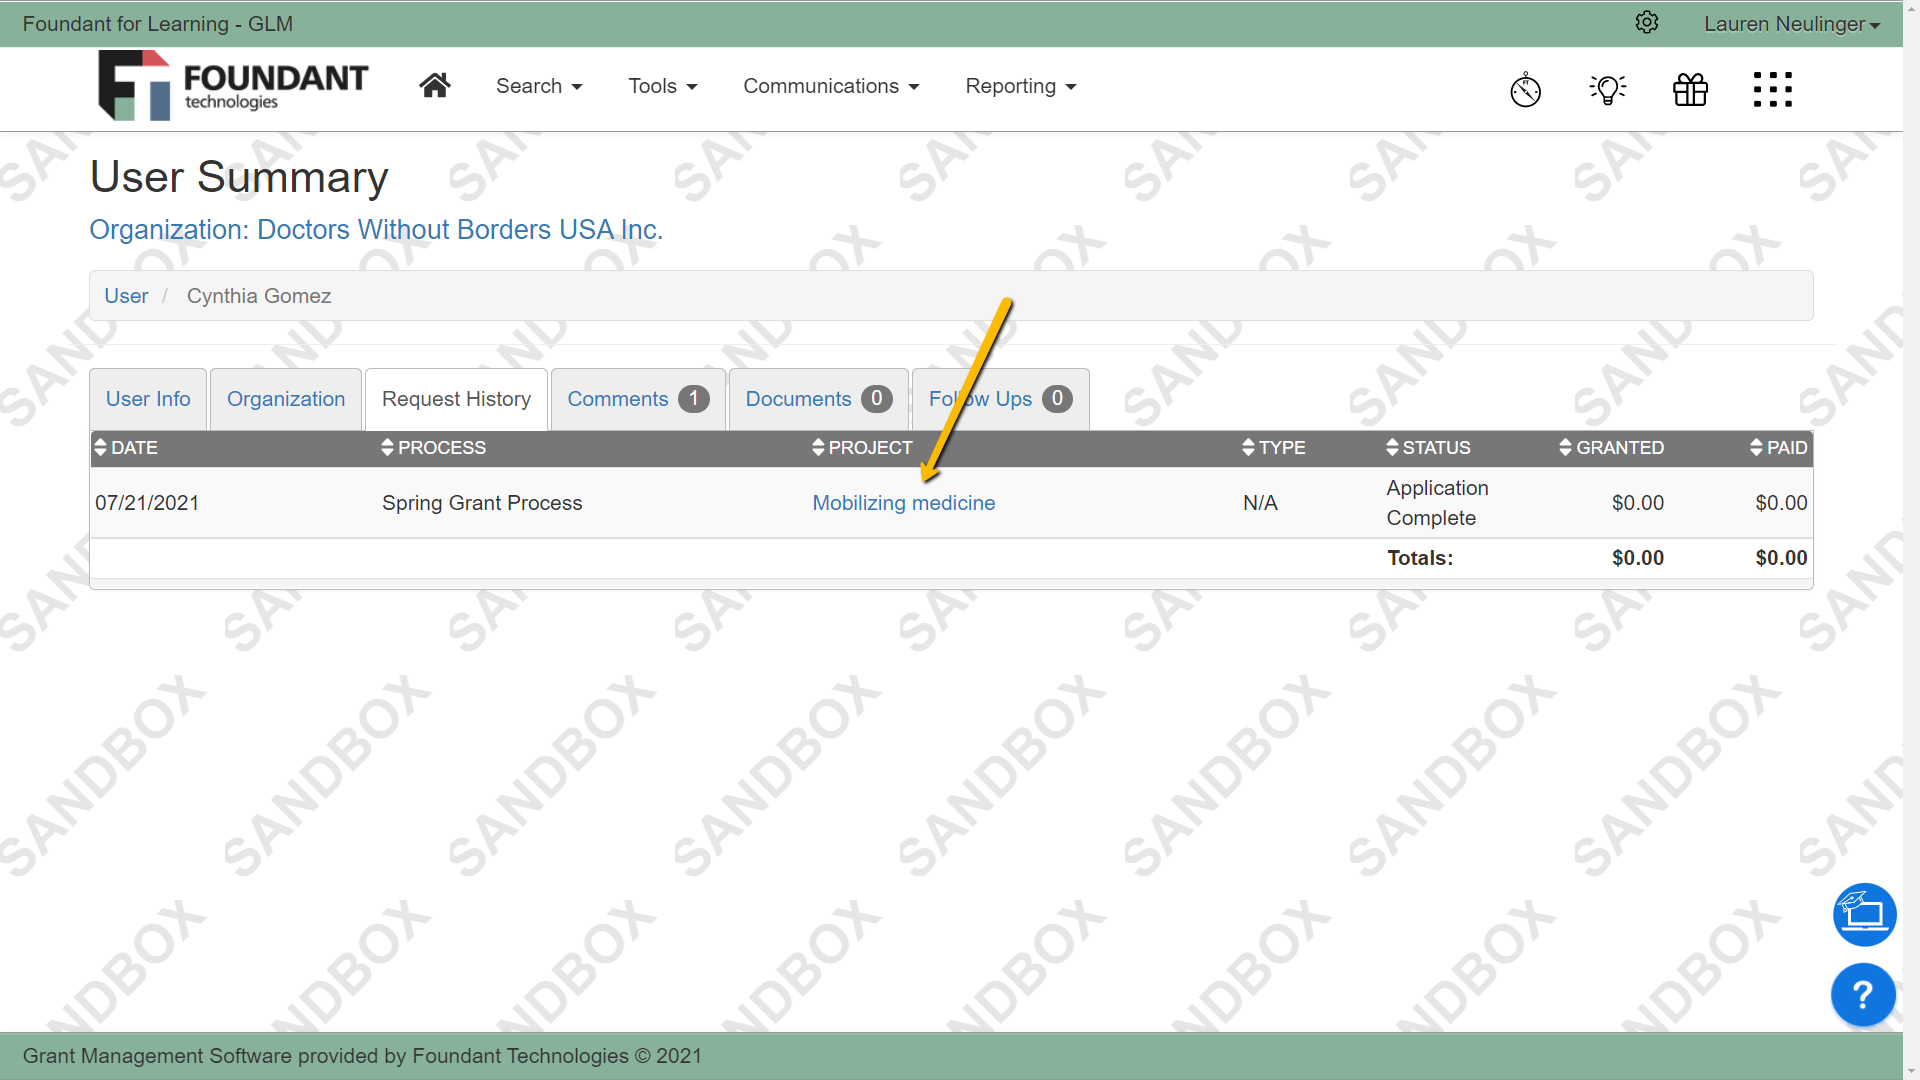Open the settings gear icon

pyautogui.click(x=1647, y=23)
